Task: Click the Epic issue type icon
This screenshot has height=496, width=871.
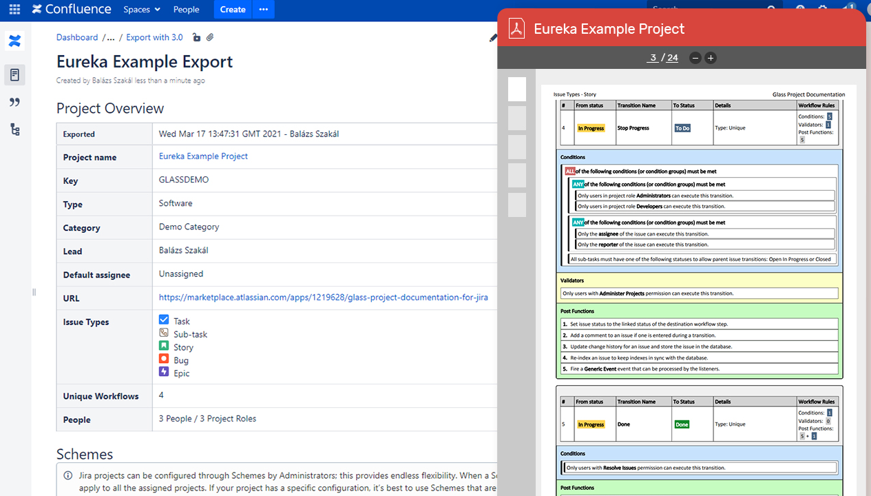Action: (164, 372)
